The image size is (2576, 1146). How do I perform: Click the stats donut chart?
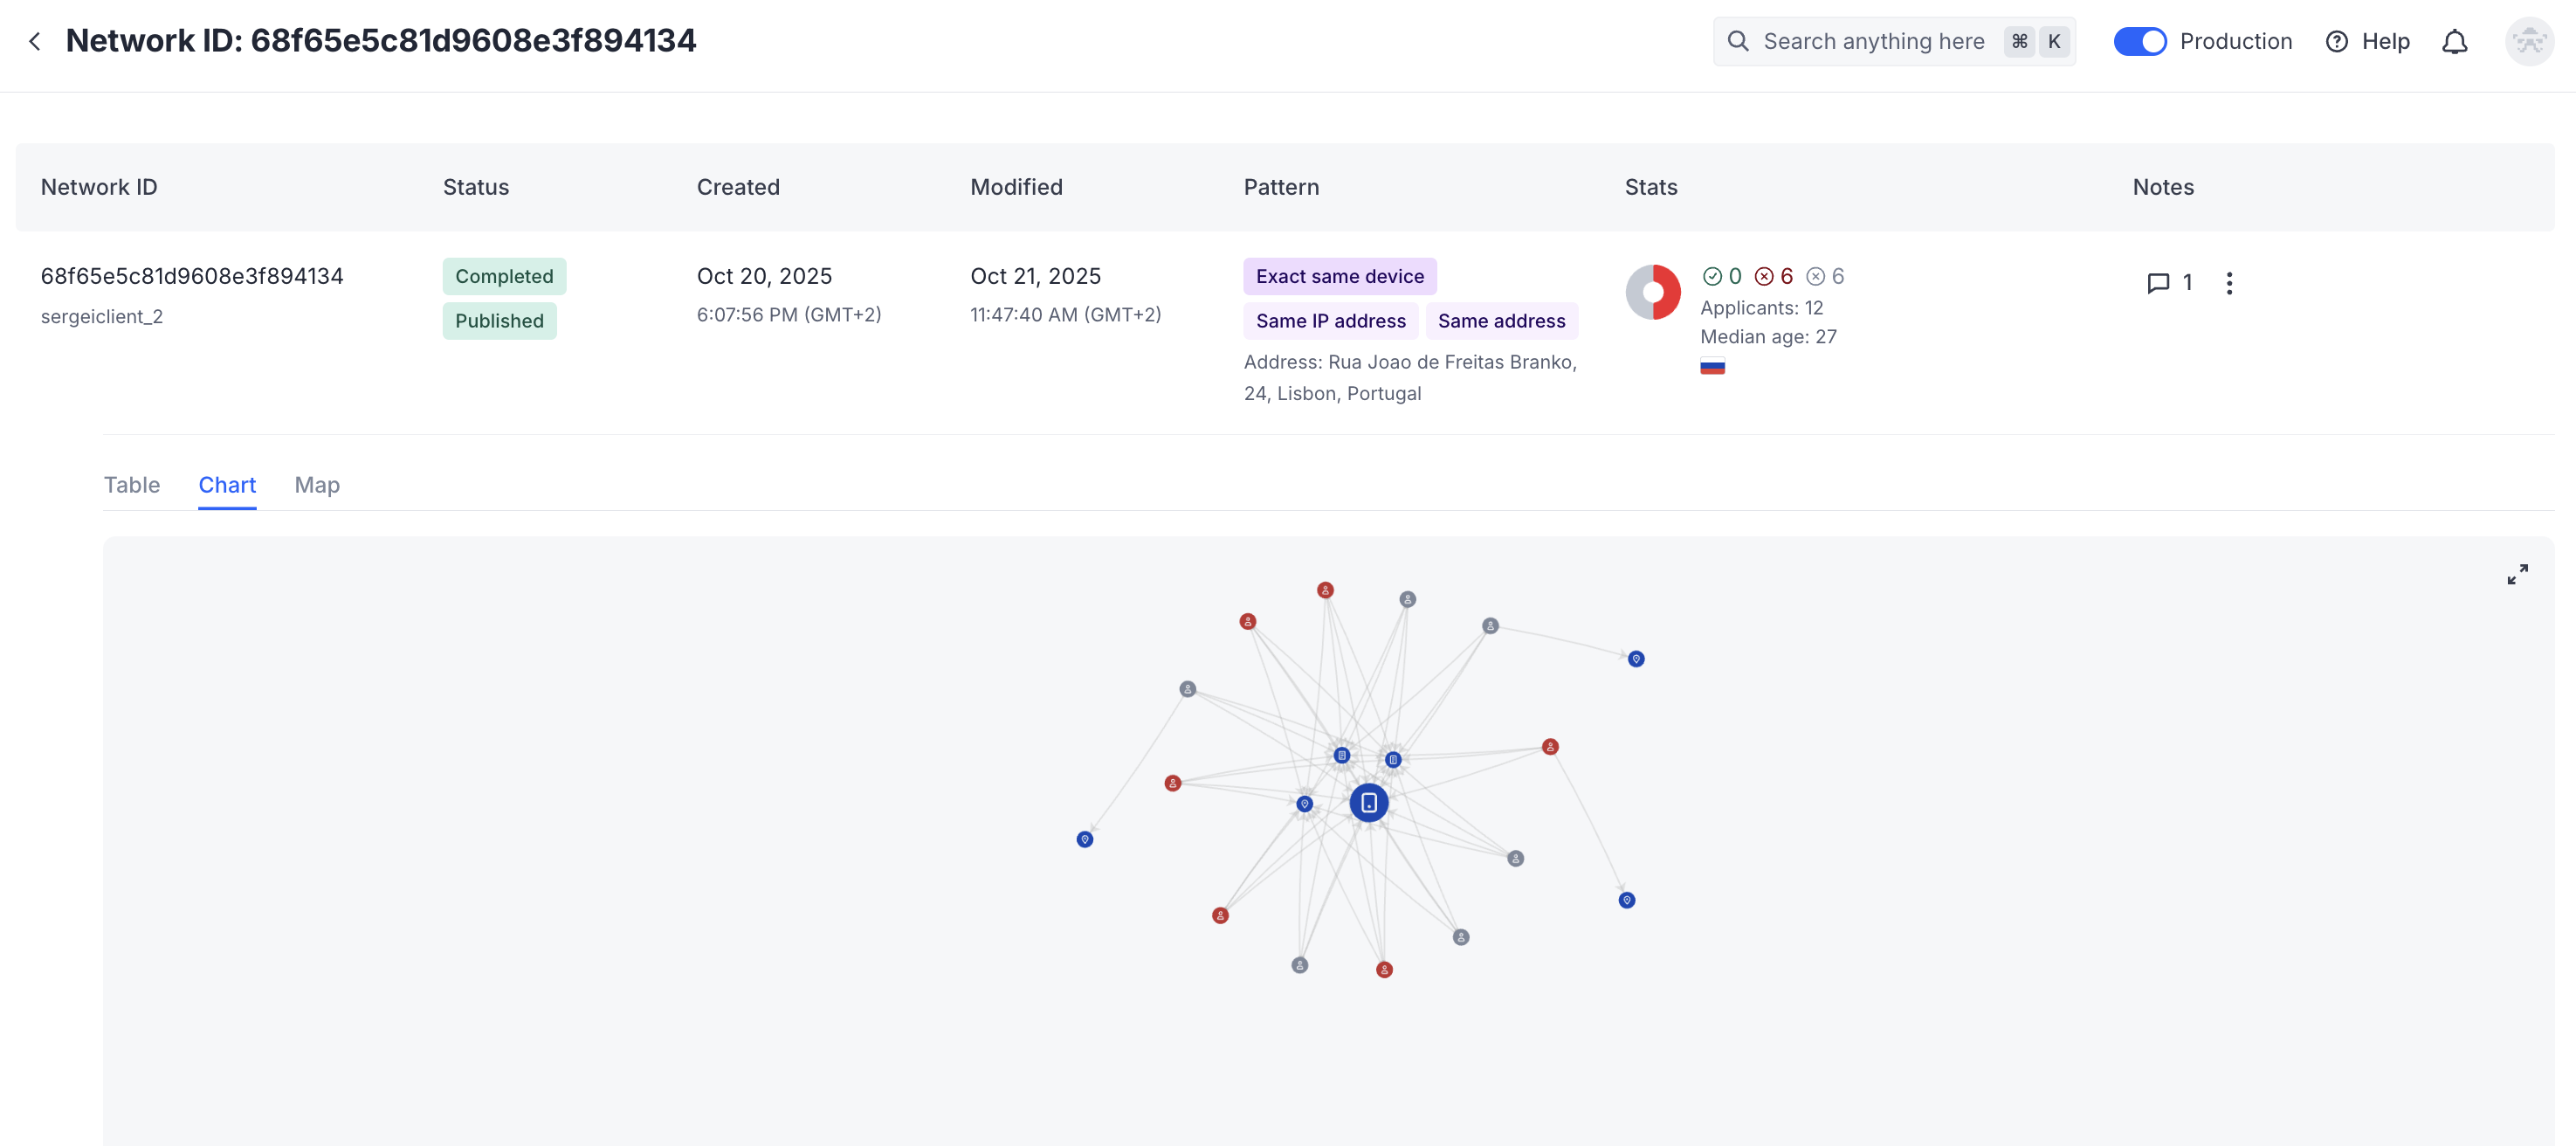[1653, 291]
